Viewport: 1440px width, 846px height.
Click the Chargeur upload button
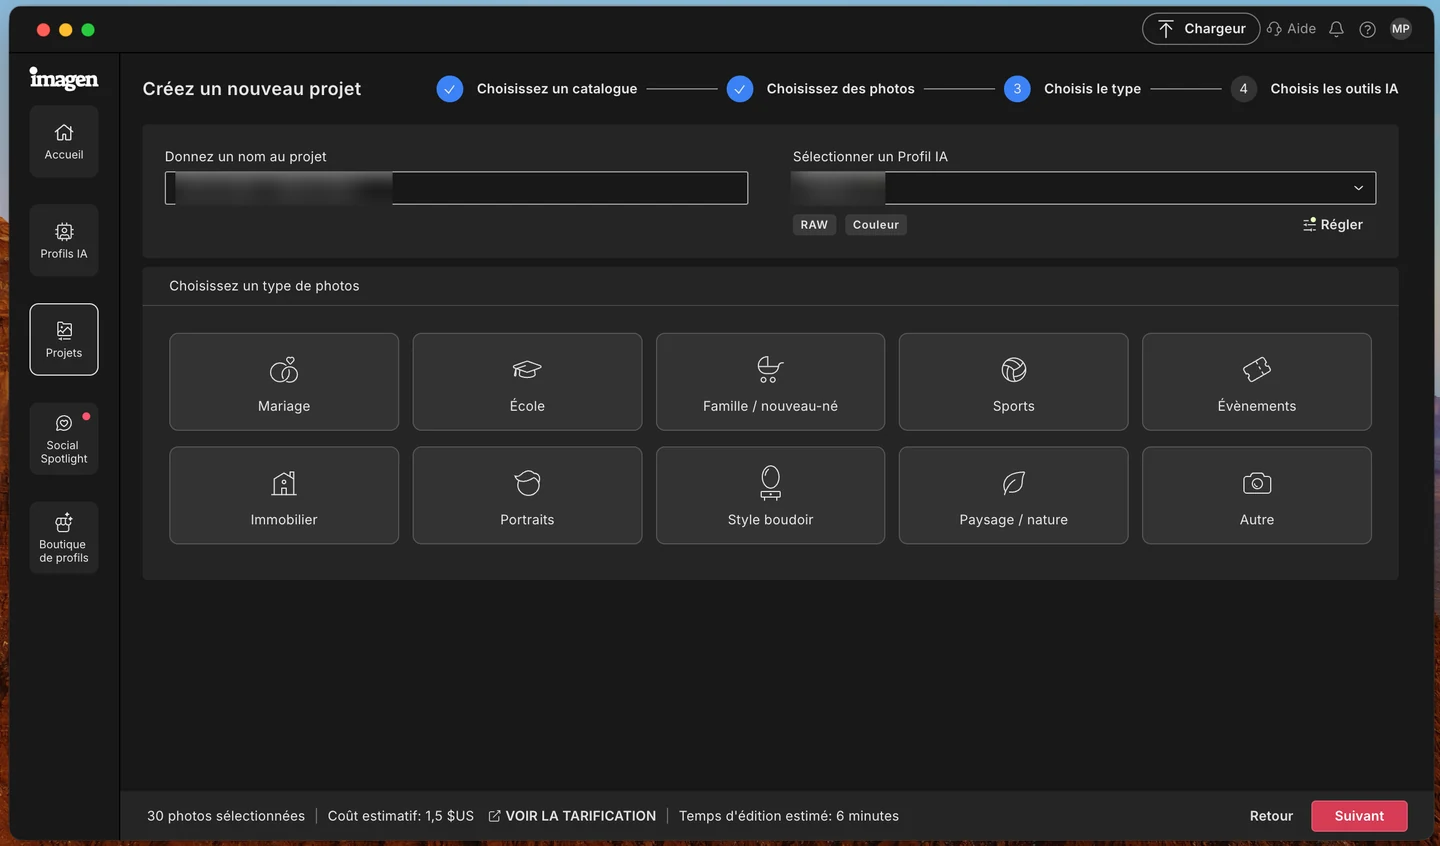[x=1201, y=29]
